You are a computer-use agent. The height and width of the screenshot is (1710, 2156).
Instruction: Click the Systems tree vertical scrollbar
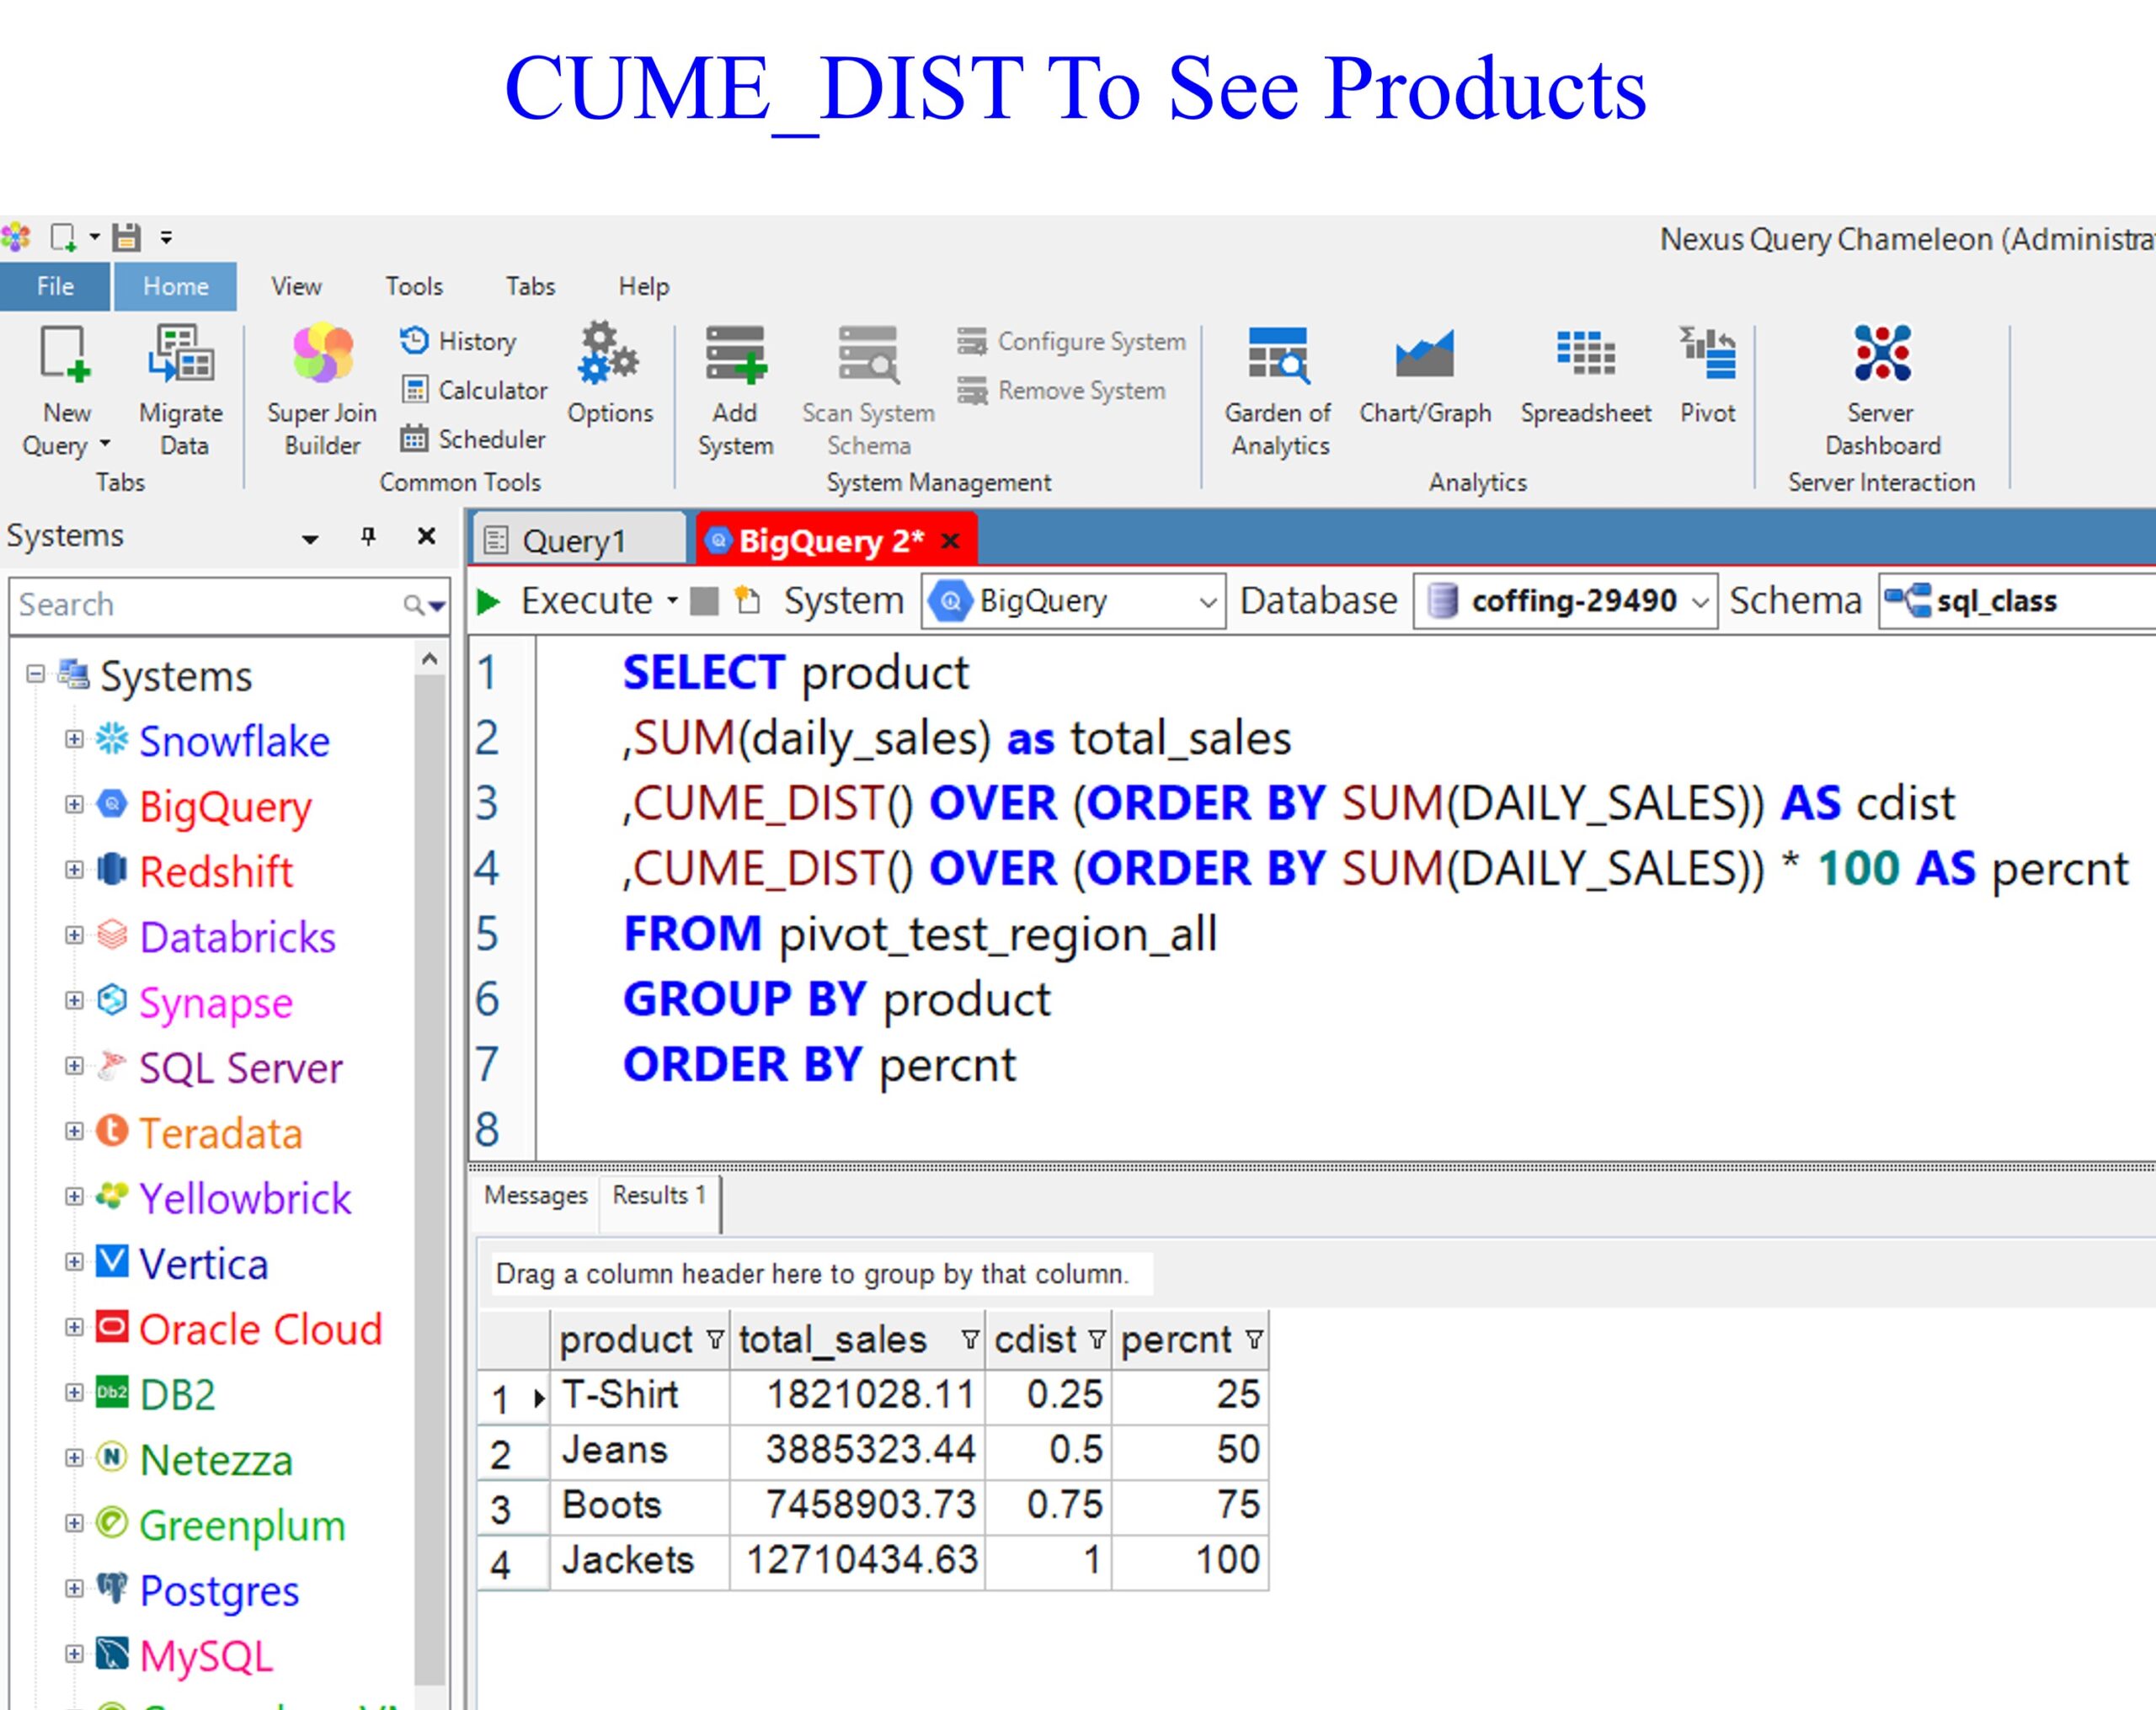coord(430,1100)
